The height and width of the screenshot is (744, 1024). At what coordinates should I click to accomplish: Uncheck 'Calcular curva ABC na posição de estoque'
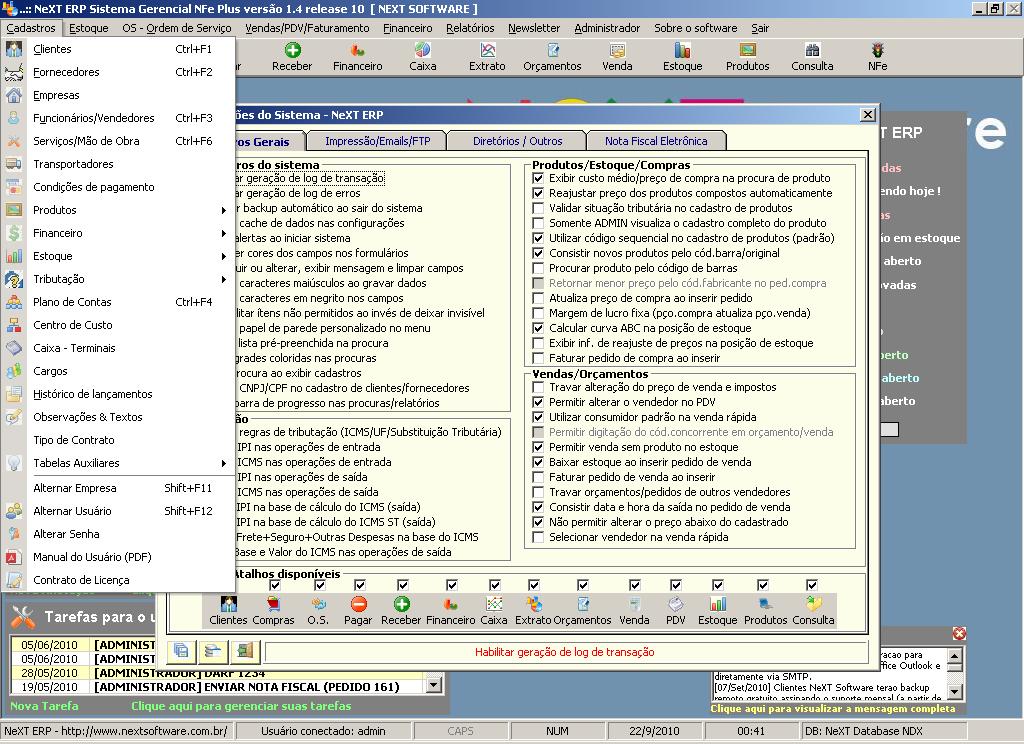coord(538,330)
